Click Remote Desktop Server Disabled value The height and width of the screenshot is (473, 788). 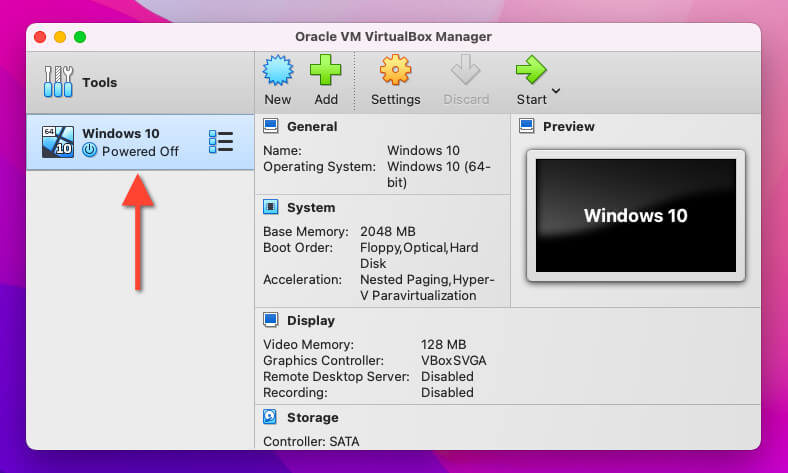click(447, 377)
